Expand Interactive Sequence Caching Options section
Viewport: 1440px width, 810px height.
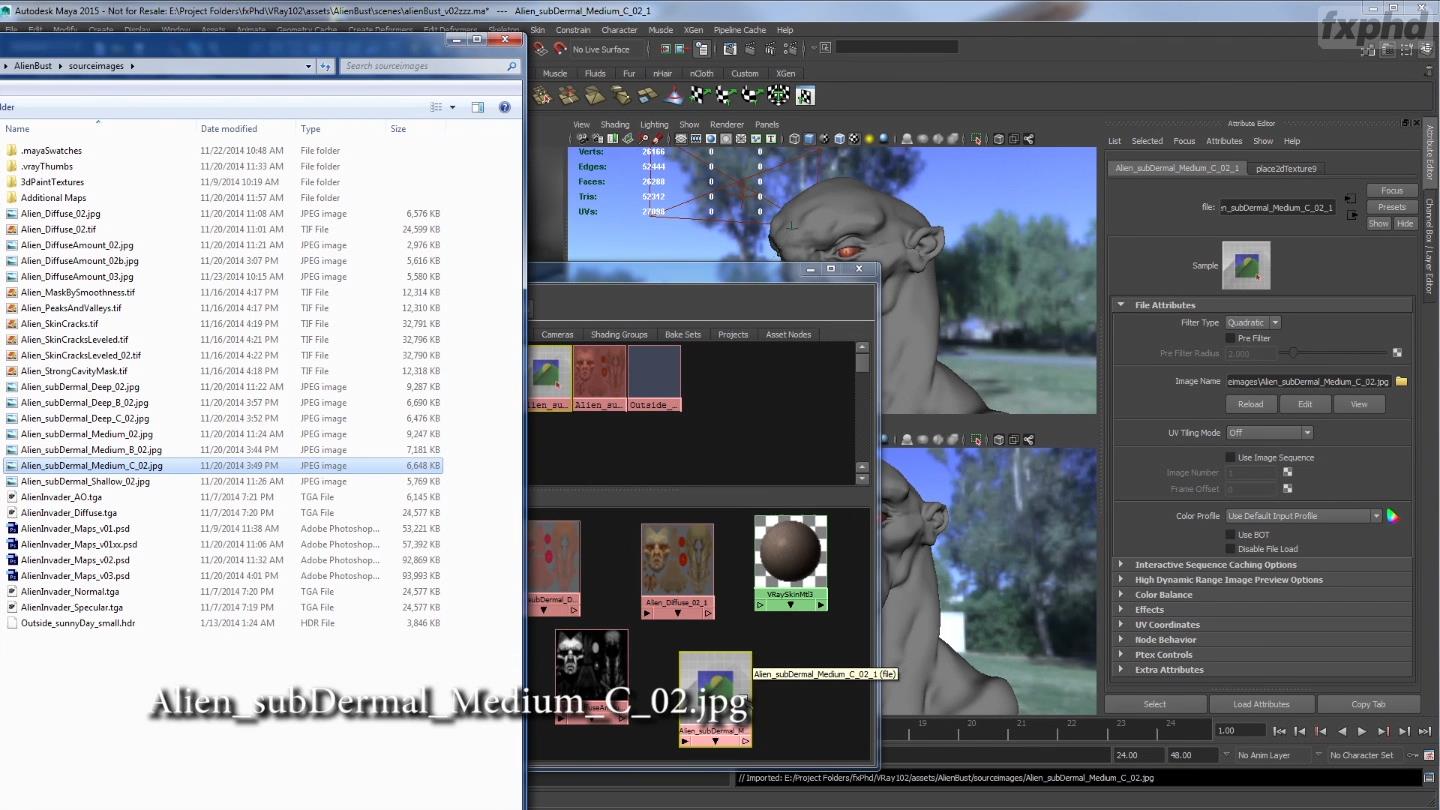click(x=1262, y=565)
